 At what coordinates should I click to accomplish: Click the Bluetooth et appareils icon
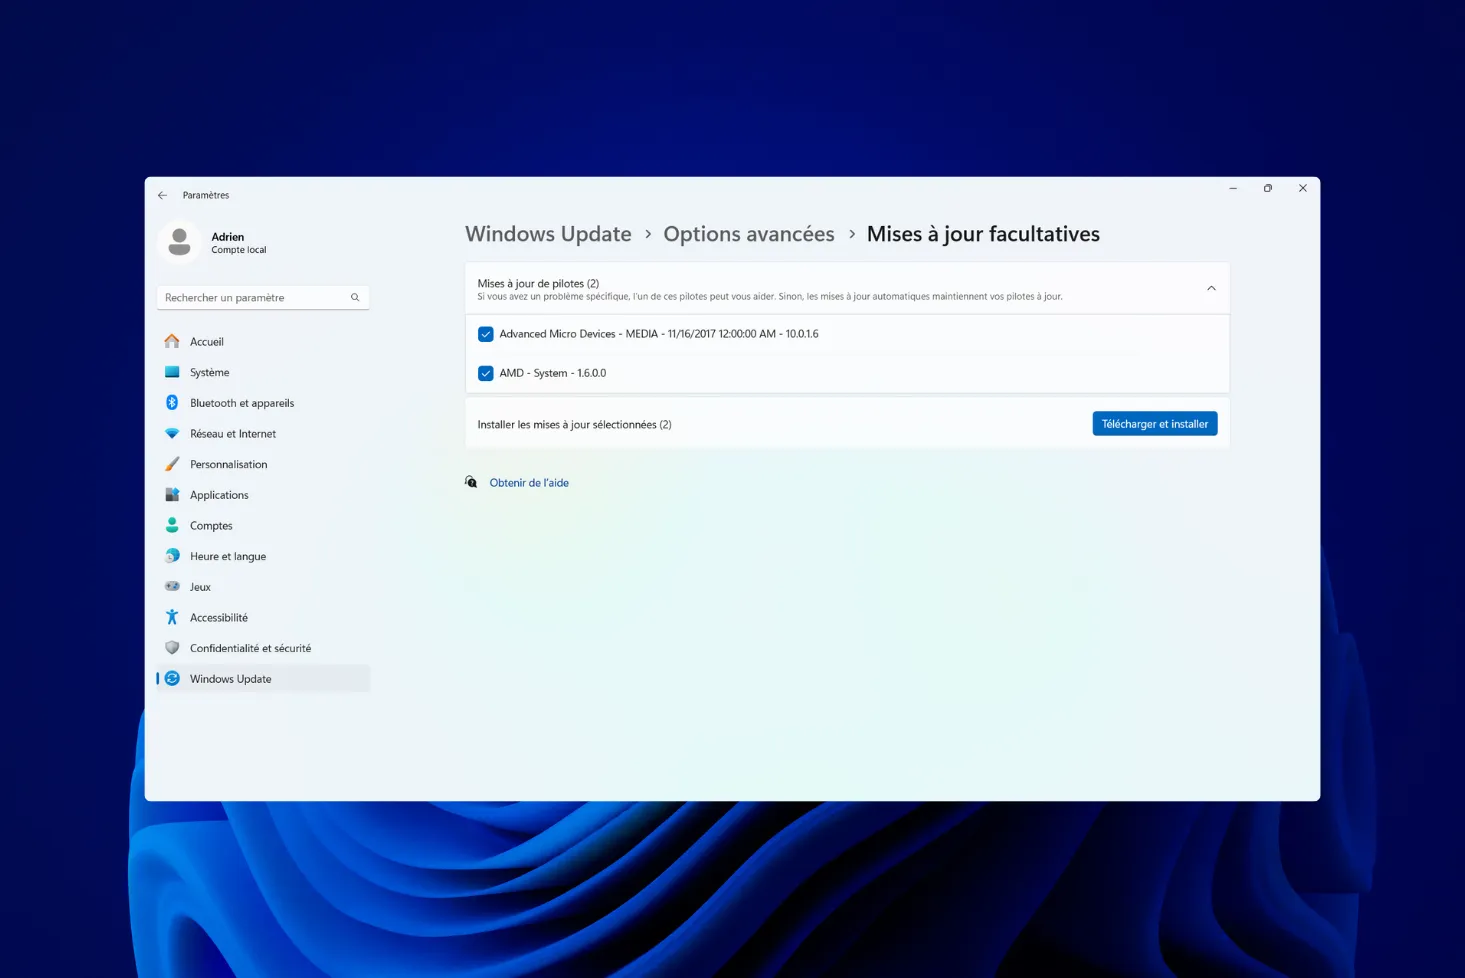172,403
